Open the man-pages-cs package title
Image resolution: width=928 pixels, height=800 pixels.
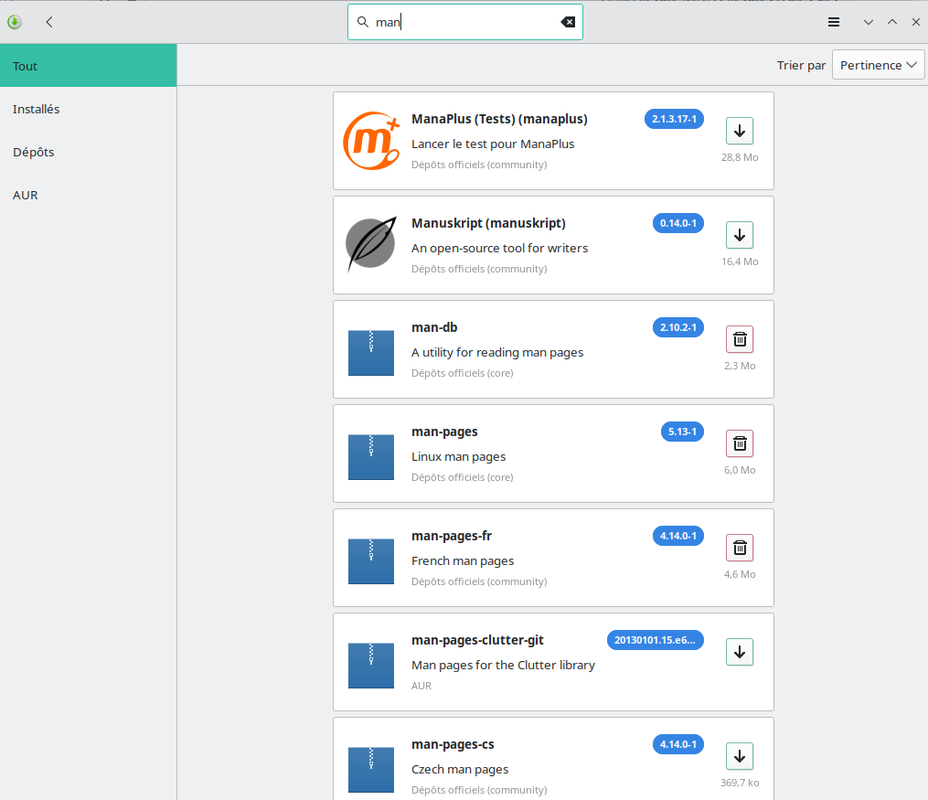coord(453,744)
